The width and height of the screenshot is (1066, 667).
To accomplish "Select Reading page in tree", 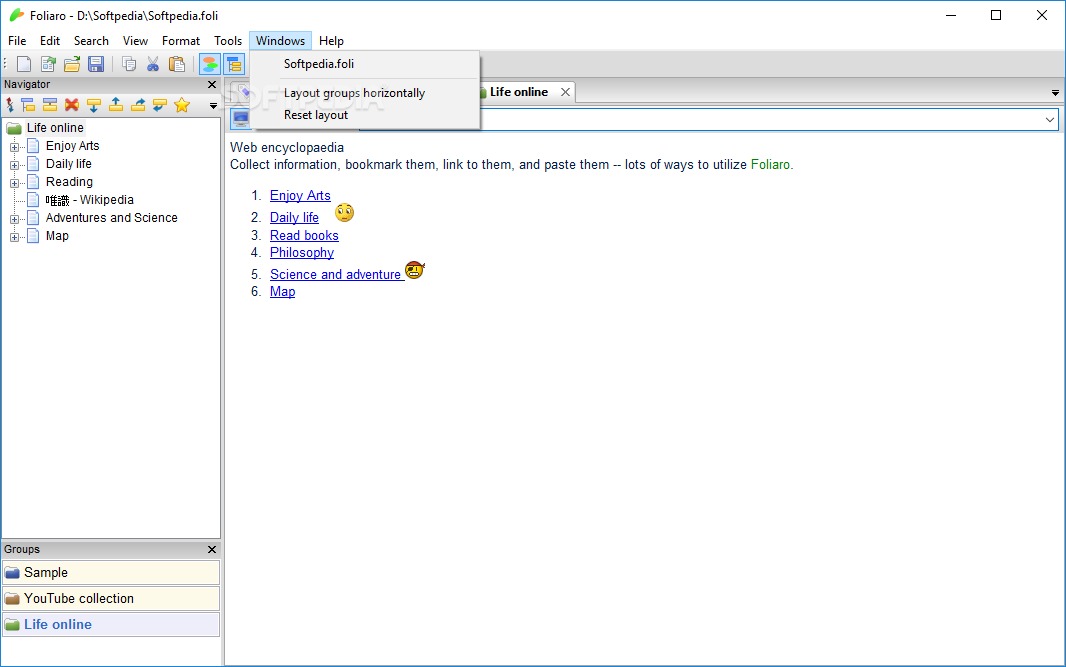I will 69,182.
